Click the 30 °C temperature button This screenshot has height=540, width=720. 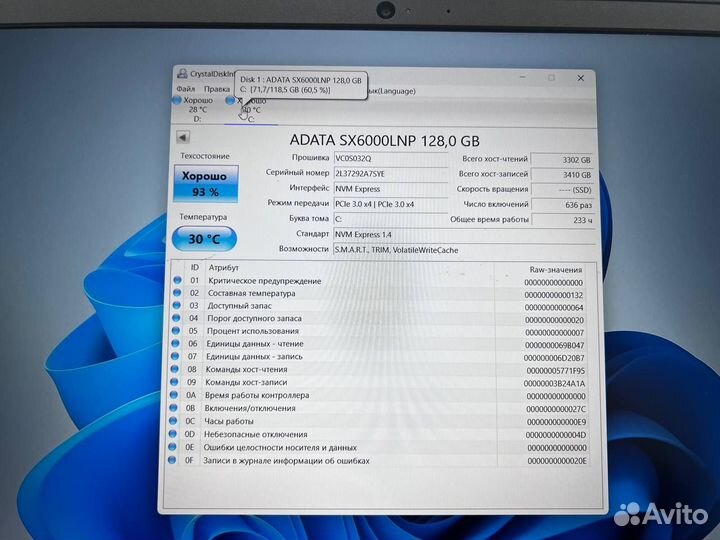click(x=204, y=239)
